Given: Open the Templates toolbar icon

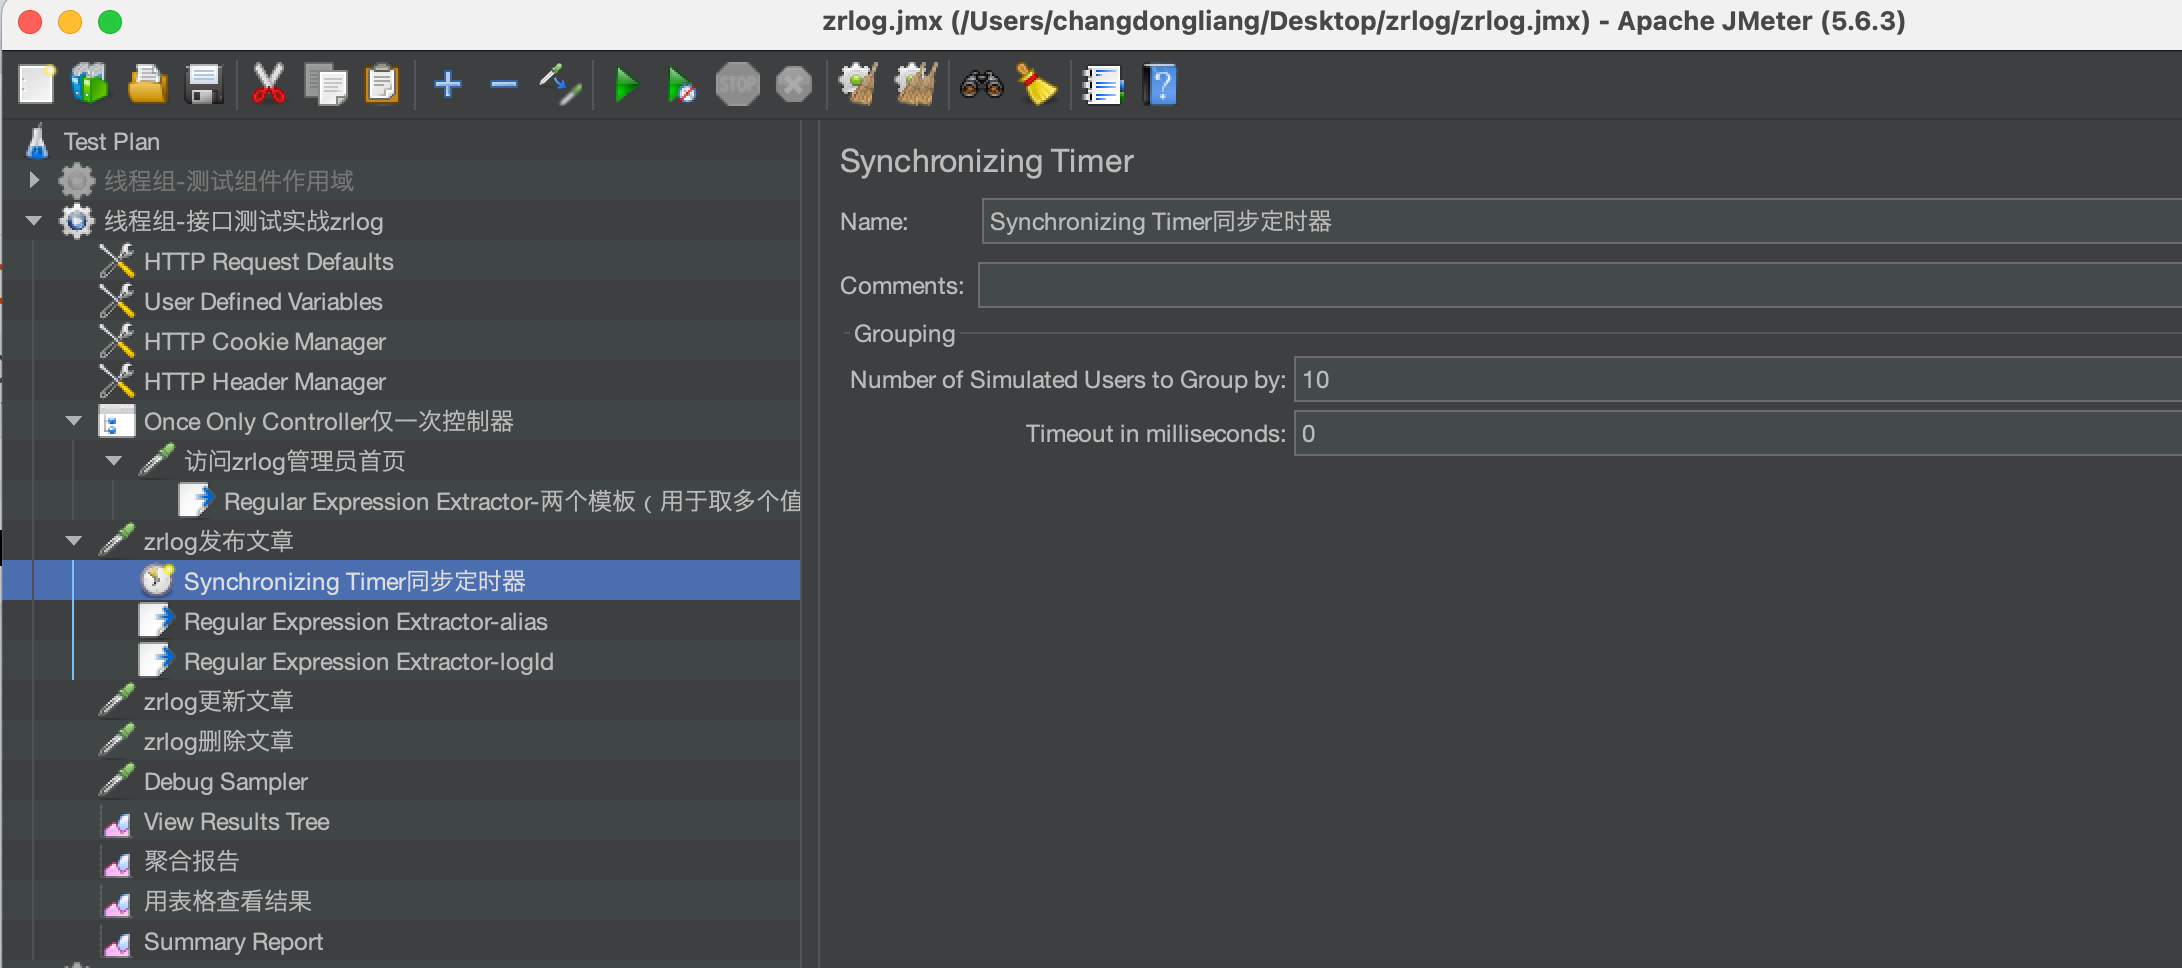Looking at the screenshot, I should (x=90, y=84).
